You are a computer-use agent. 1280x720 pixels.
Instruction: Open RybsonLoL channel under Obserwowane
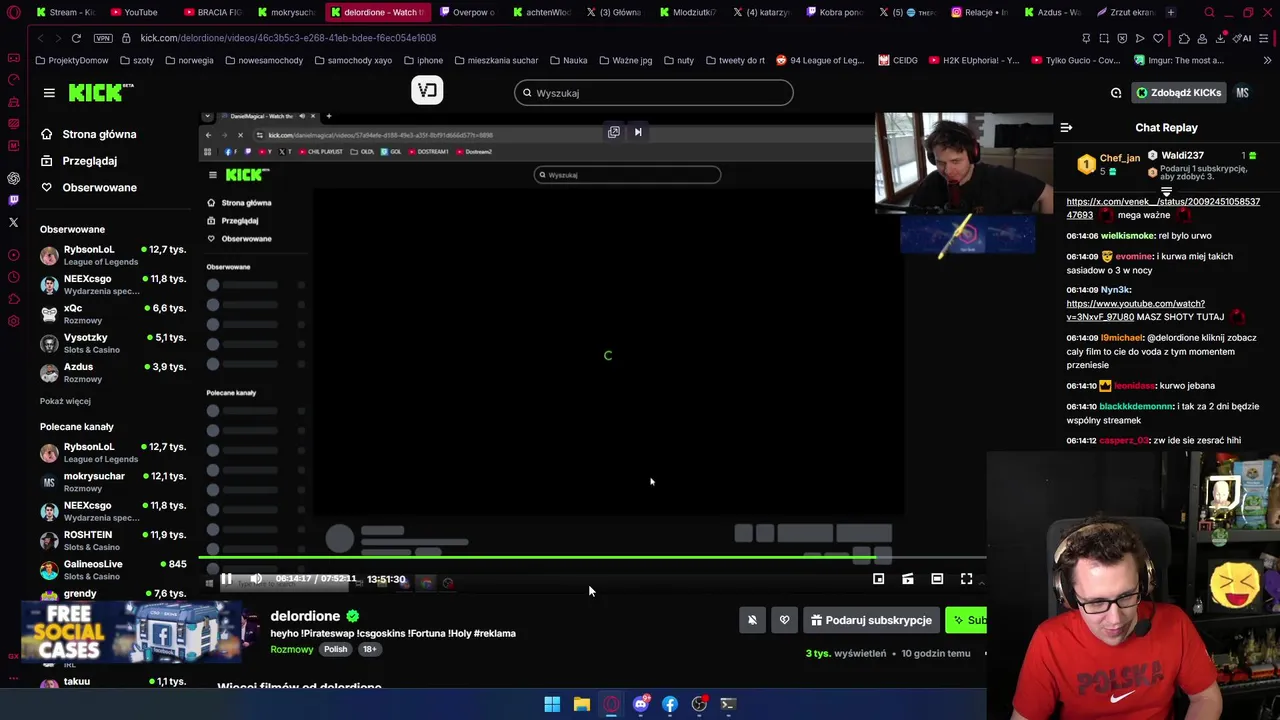pyautogui.click(x=113, y=255)
